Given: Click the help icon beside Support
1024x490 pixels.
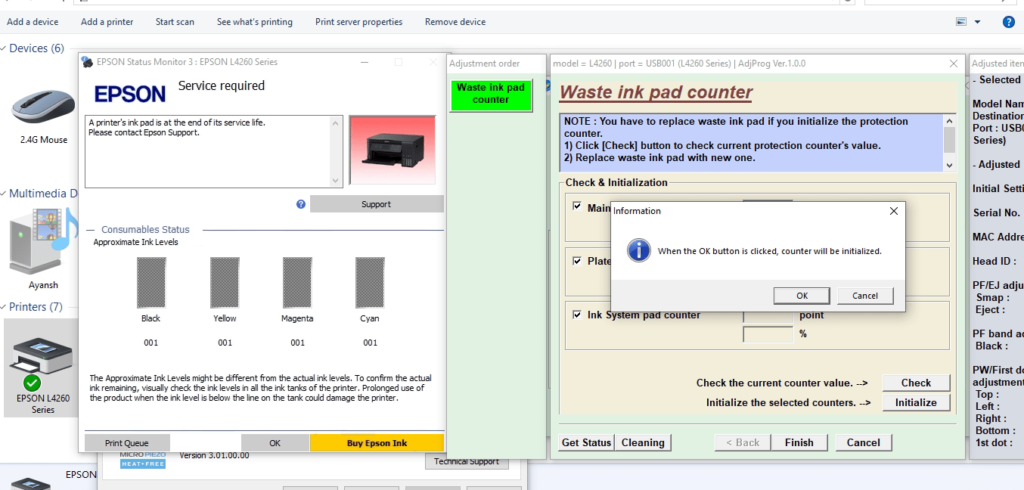Looking at the screenshot, I should [x=300, y=204].
